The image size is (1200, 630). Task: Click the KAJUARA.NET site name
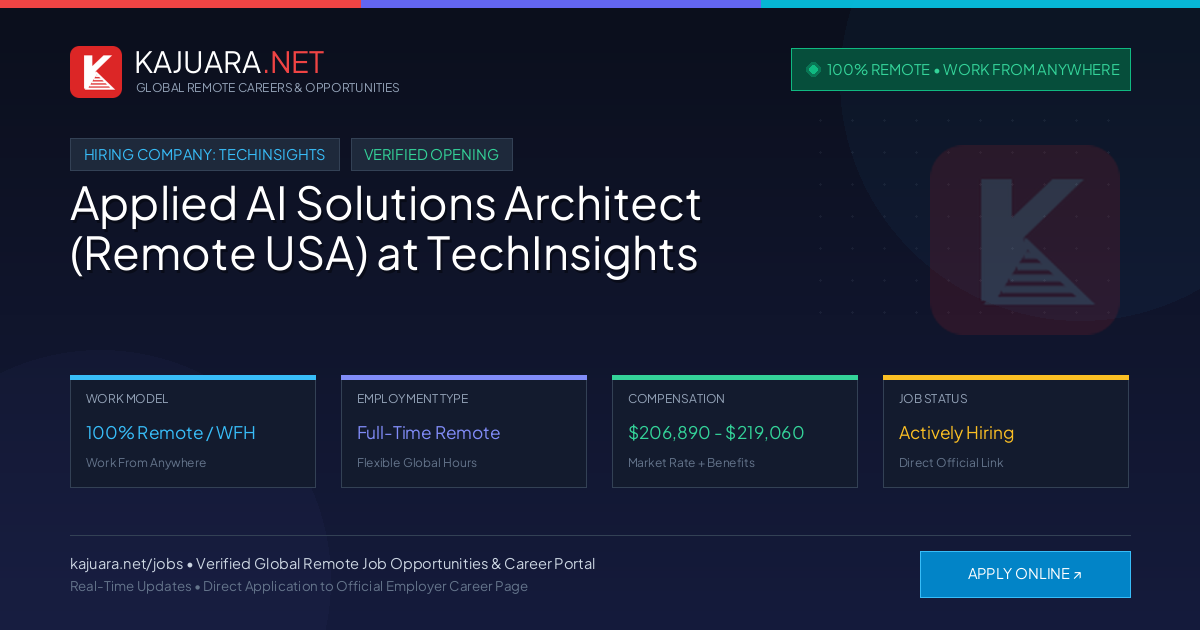[229, 62]
